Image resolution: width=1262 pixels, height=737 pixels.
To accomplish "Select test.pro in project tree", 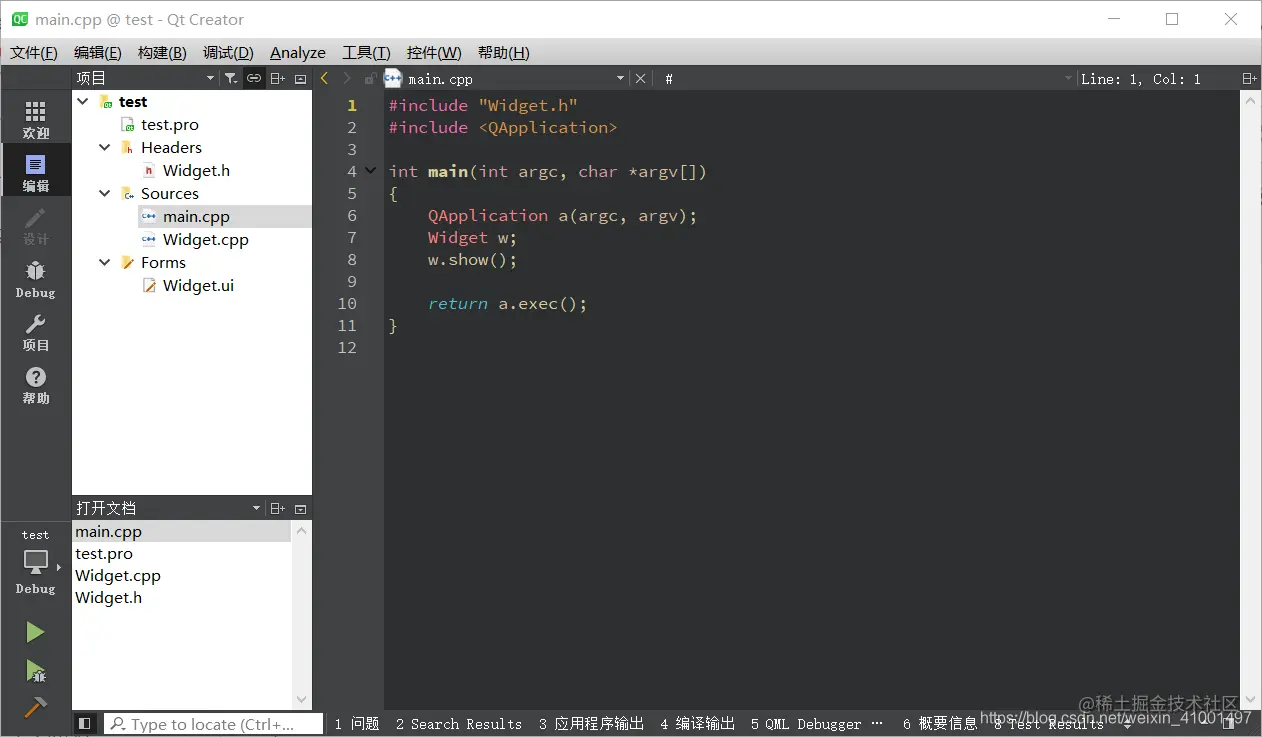I will (x=169, y=125).
